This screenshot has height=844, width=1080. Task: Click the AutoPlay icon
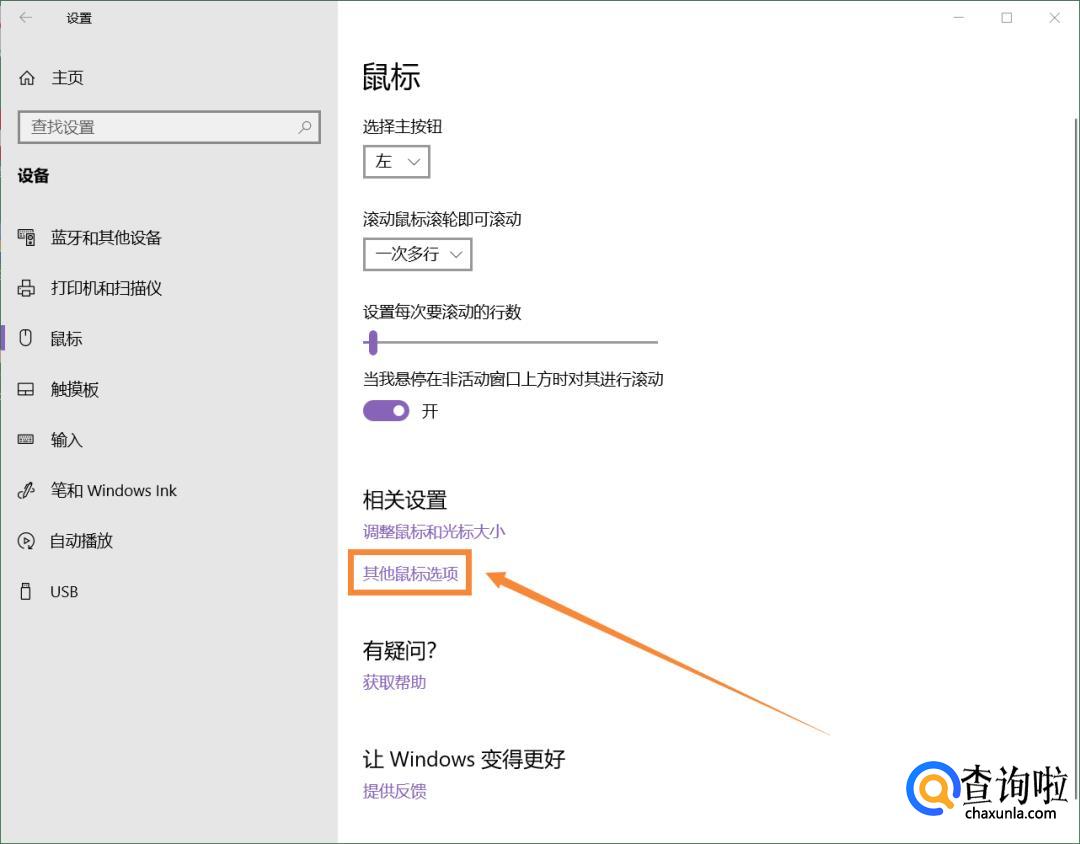tap(26, 541)
